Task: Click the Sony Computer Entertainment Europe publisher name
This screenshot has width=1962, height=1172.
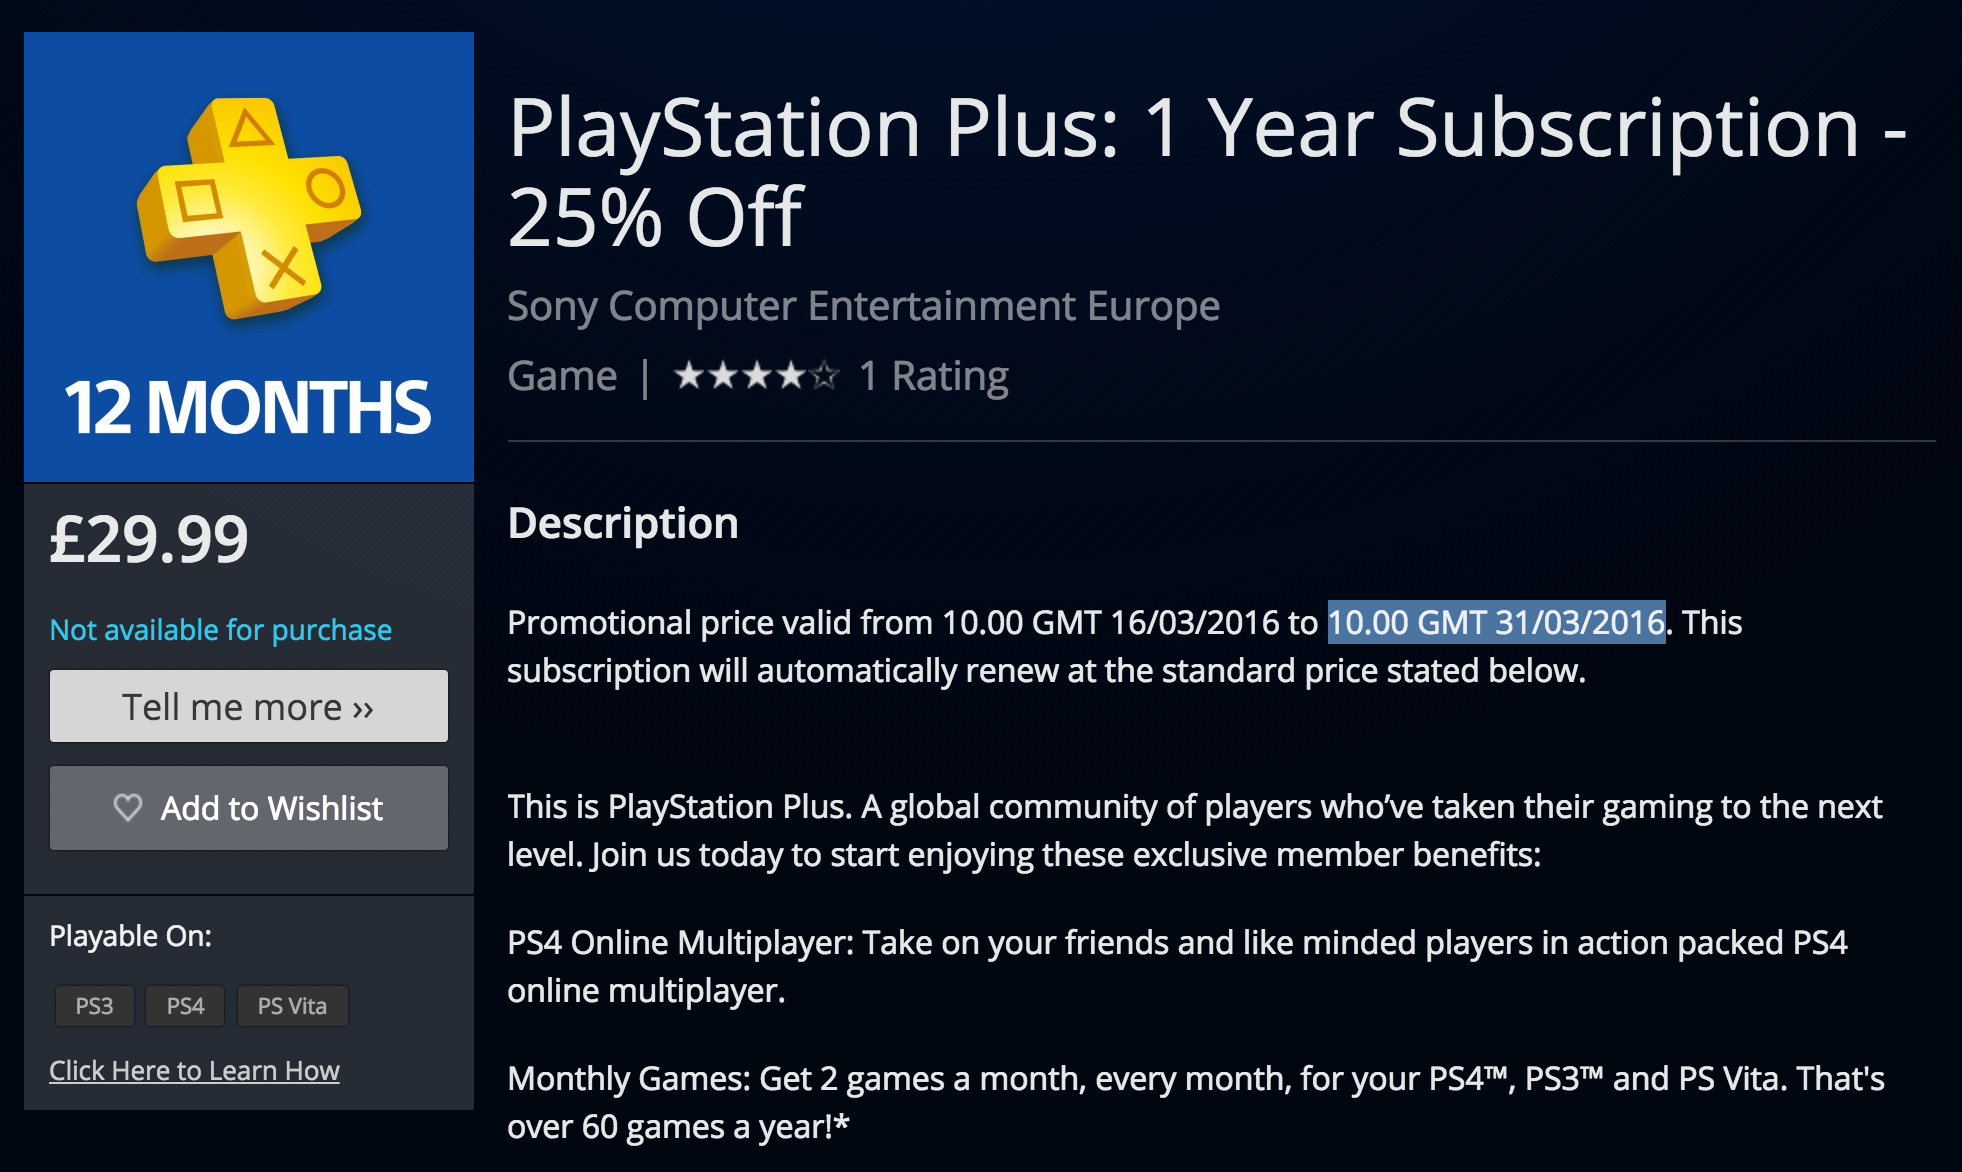Action: click(863, 306)
